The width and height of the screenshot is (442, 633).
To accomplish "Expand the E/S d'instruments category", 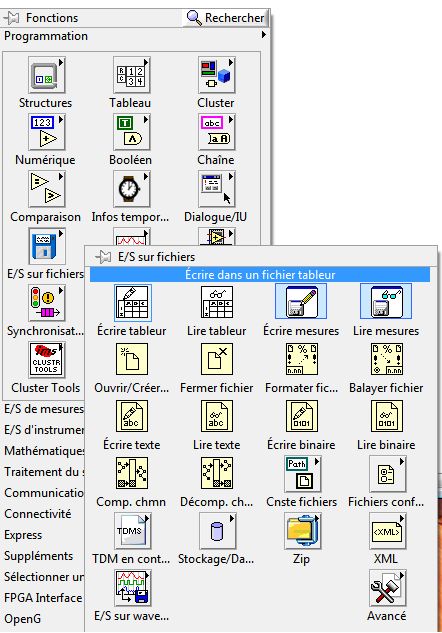I will (x=44, y=430).
